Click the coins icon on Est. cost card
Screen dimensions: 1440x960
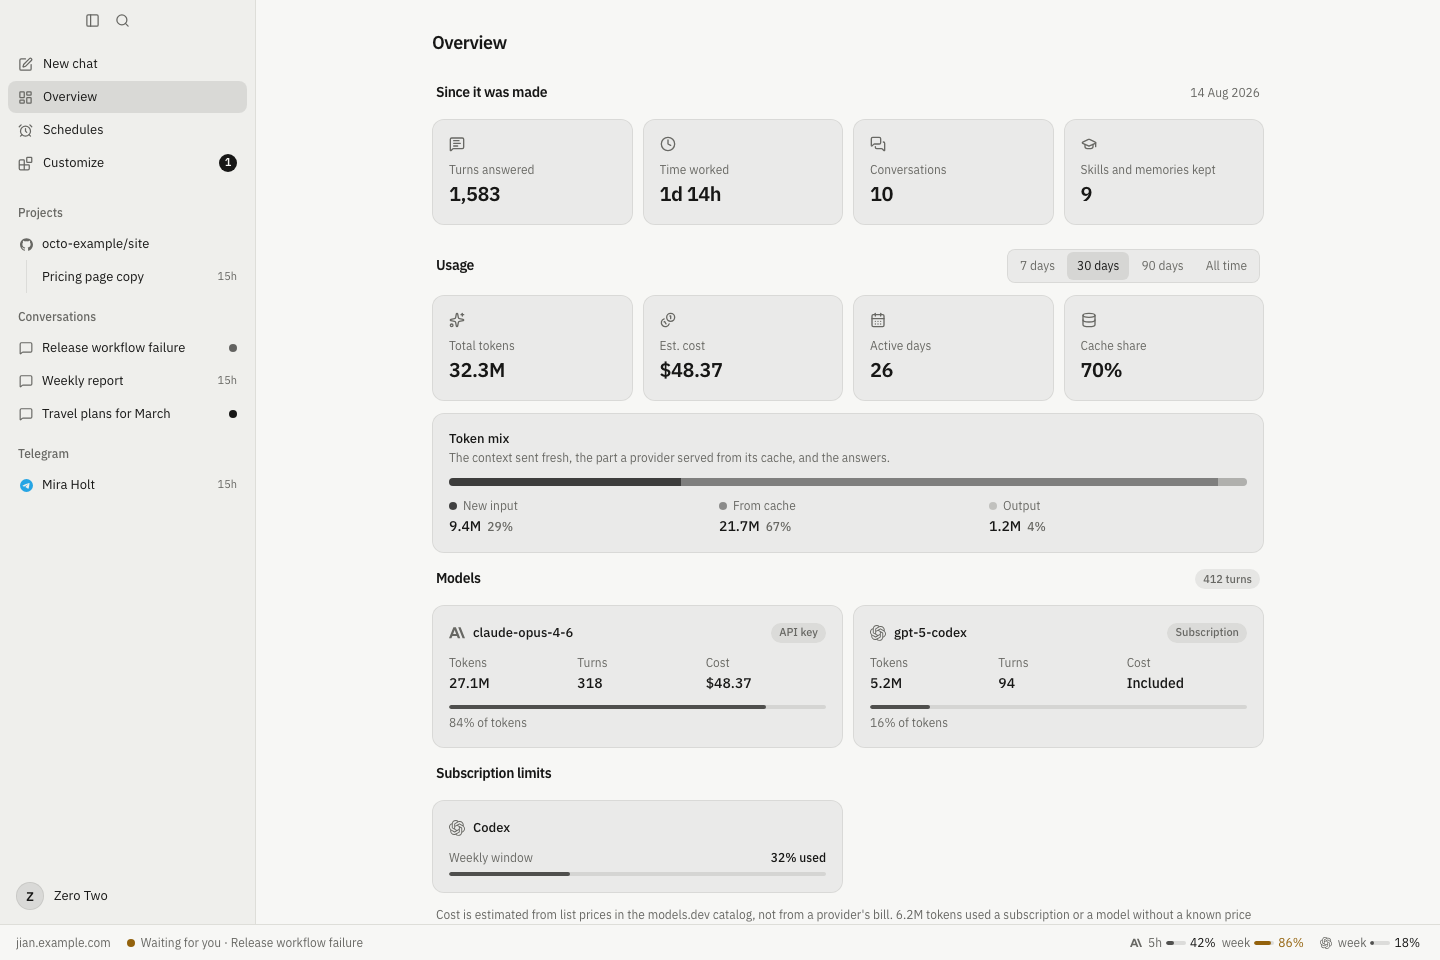click(x=668, y=320)
